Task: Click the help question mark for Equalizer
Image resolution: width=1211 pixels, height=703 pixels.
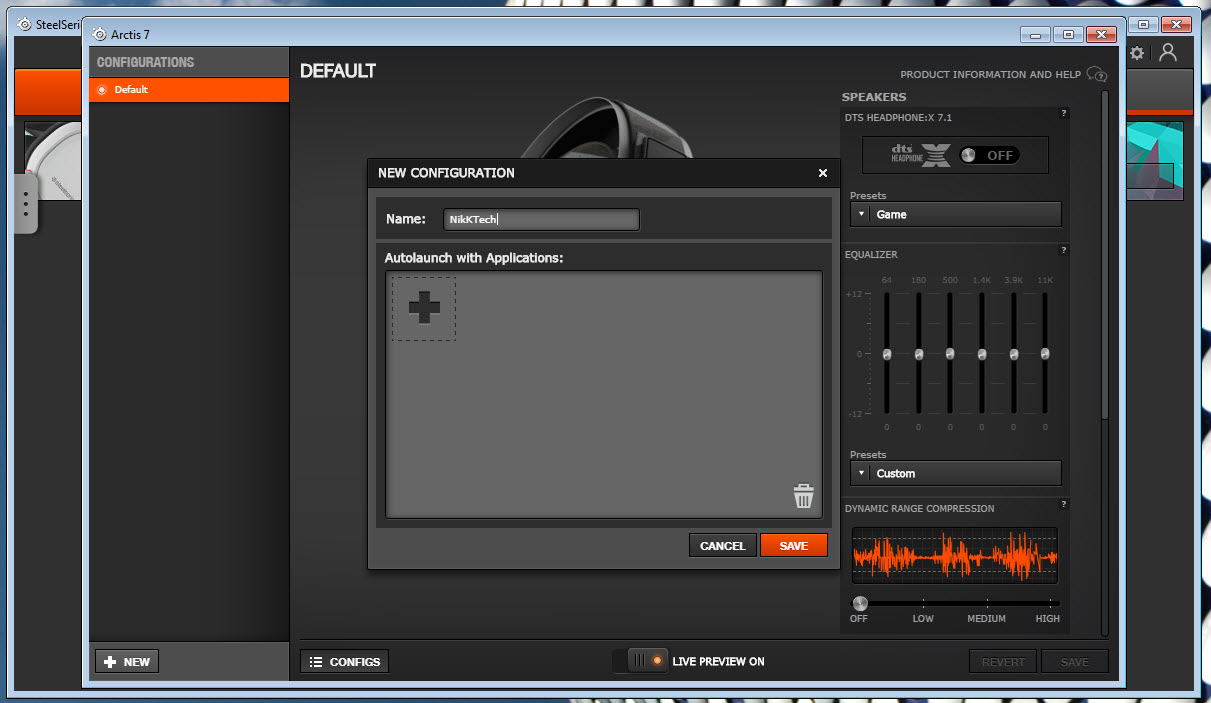Action: 1063,250
